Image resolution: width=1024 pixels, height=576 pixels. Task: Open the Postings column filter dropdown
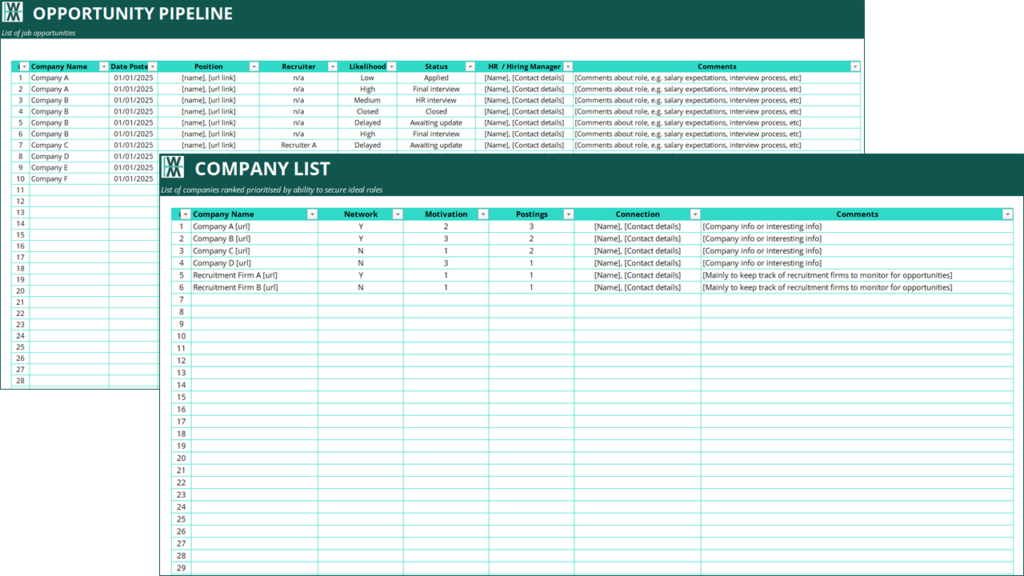click(x=568, y=214)
